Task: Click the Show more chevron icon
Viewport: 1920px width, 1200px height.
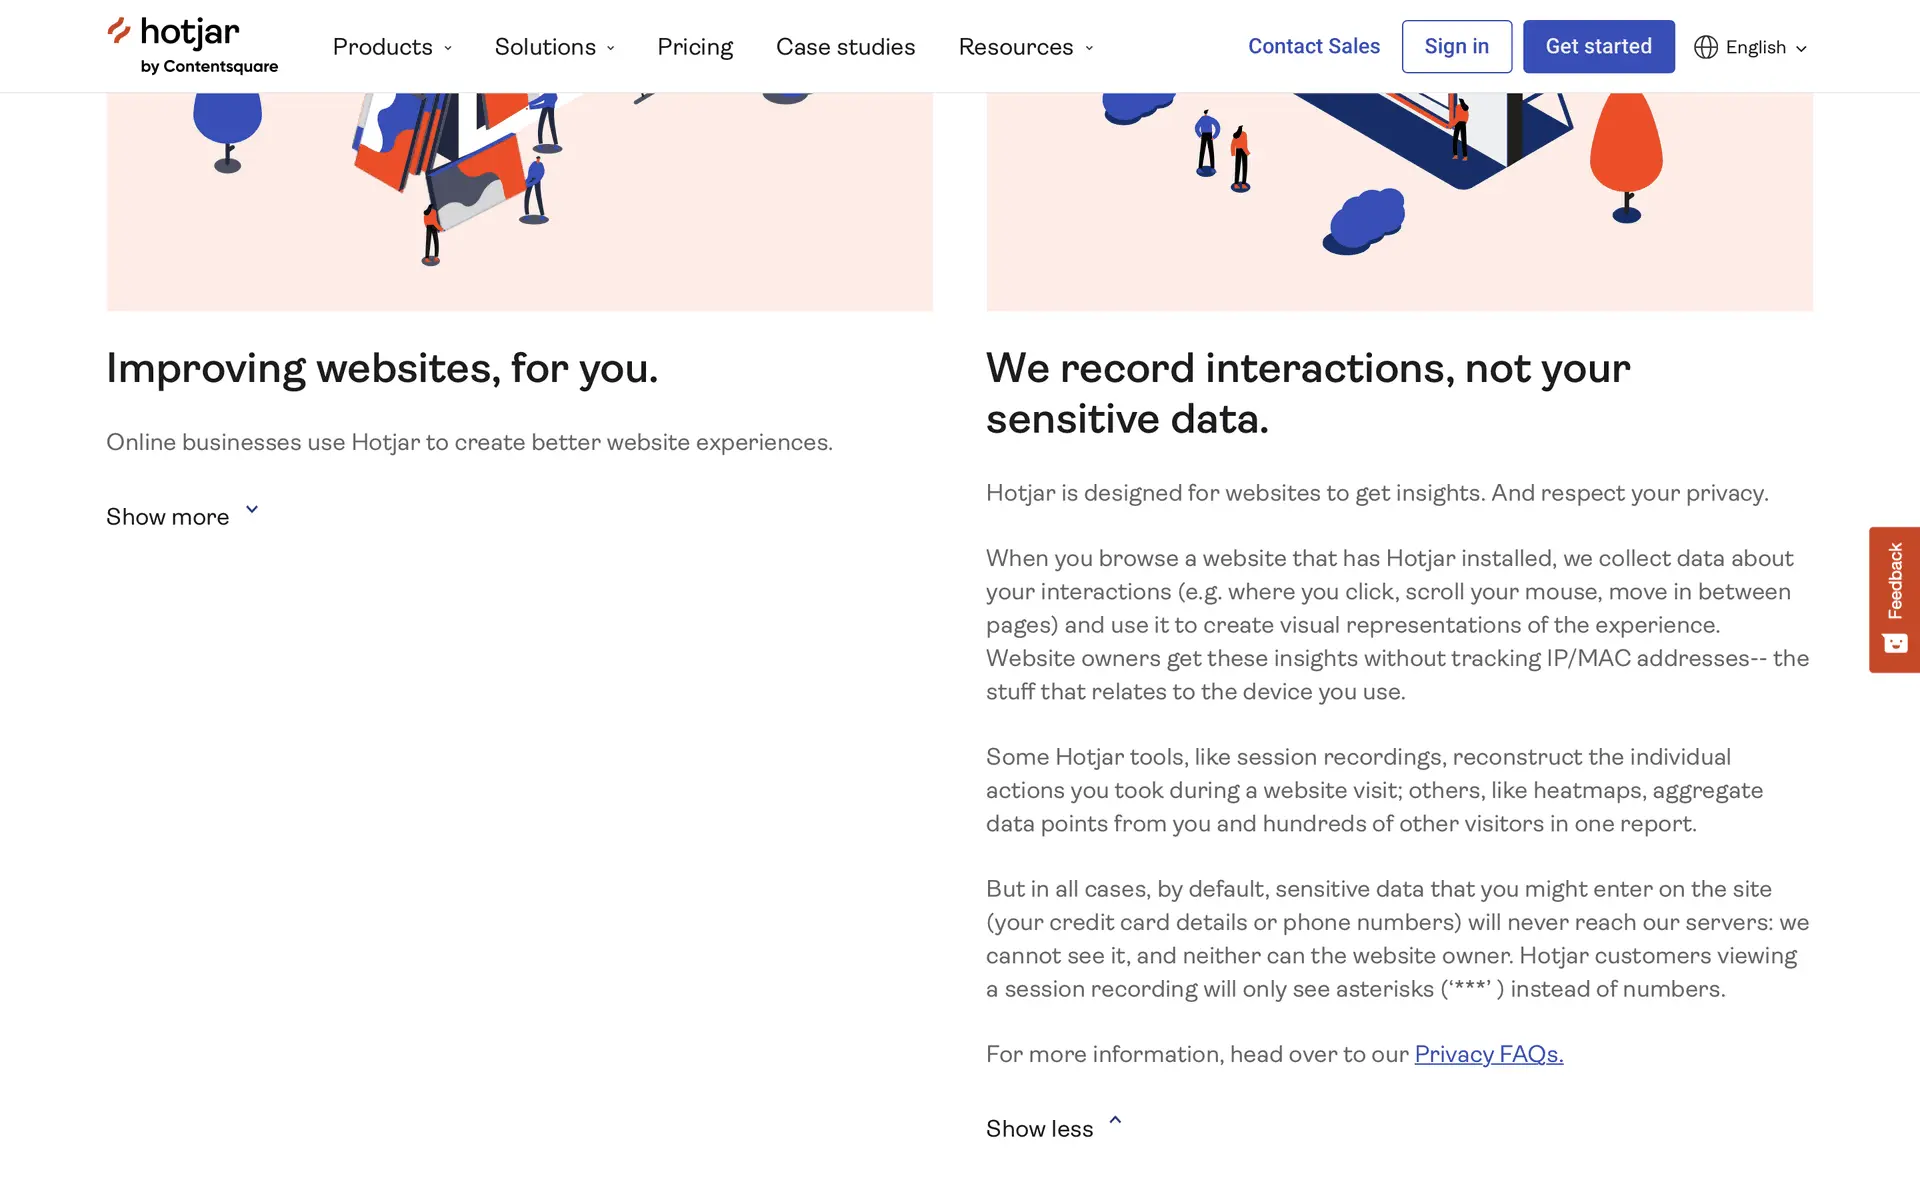Action: [252, 510]
